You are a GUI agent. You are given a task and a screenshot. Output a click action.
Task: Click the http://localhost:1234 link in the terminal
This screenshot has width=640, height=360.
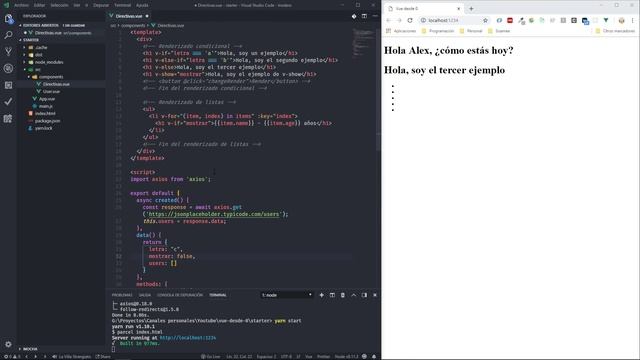(188, 338)
